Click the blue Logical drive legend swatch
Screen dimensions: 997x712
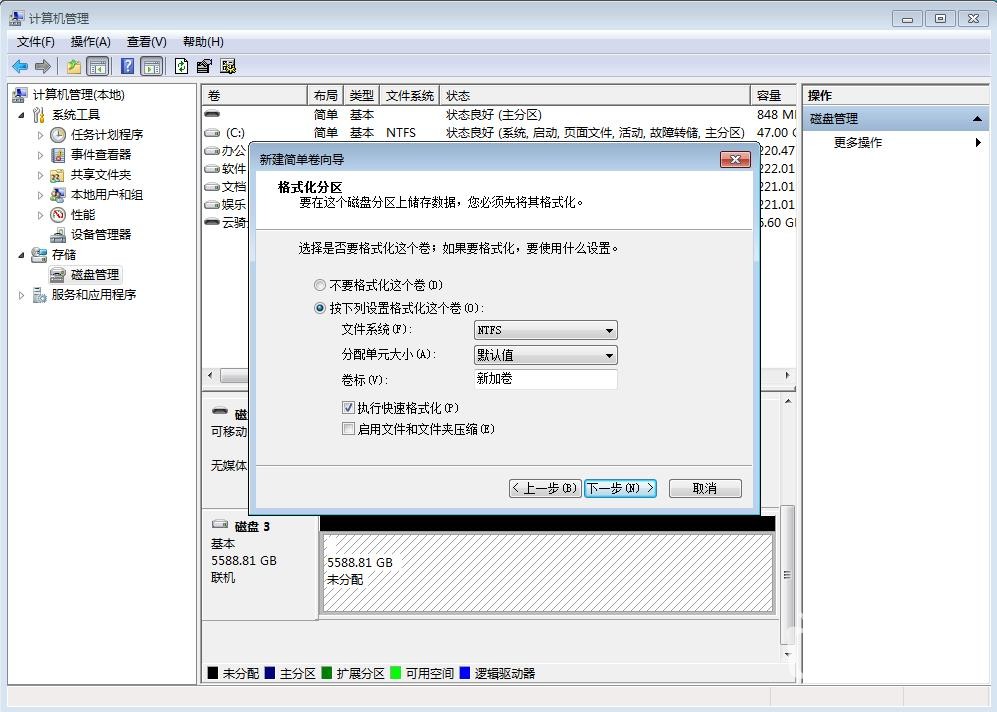(x=465, y=673)
